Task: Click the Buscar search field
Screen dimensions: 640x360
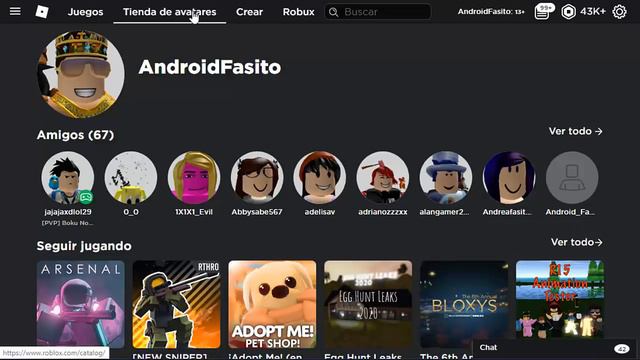Action: tap(378, 12)
